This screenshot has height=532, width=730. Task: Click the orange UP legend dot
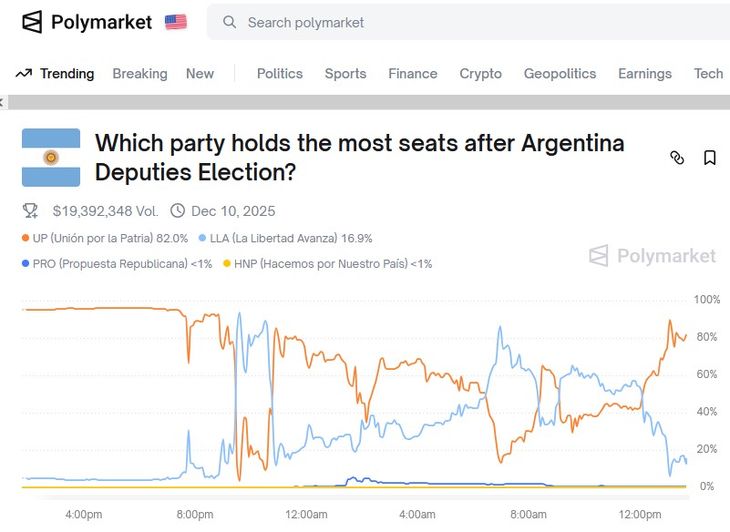click(25, 239)
